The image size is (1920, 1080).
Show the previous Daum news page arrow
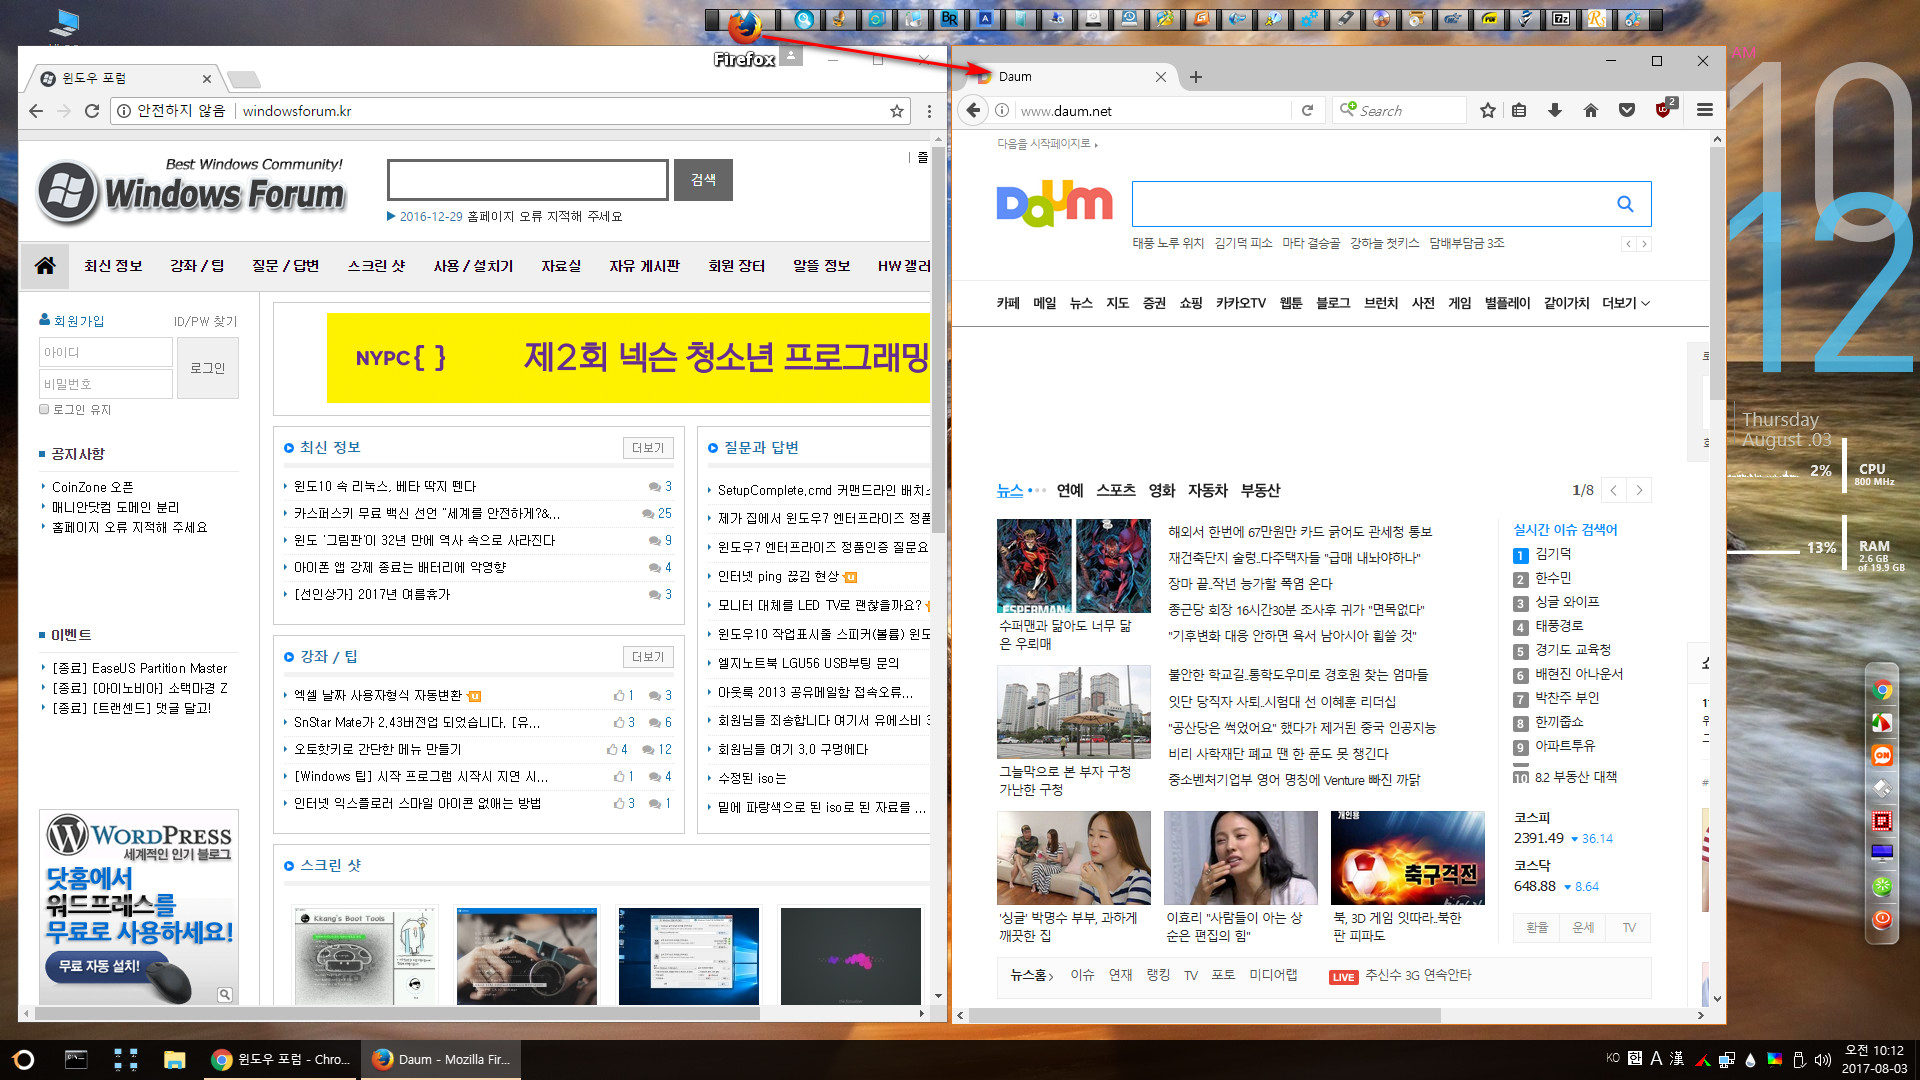[x=1613, y=490]
